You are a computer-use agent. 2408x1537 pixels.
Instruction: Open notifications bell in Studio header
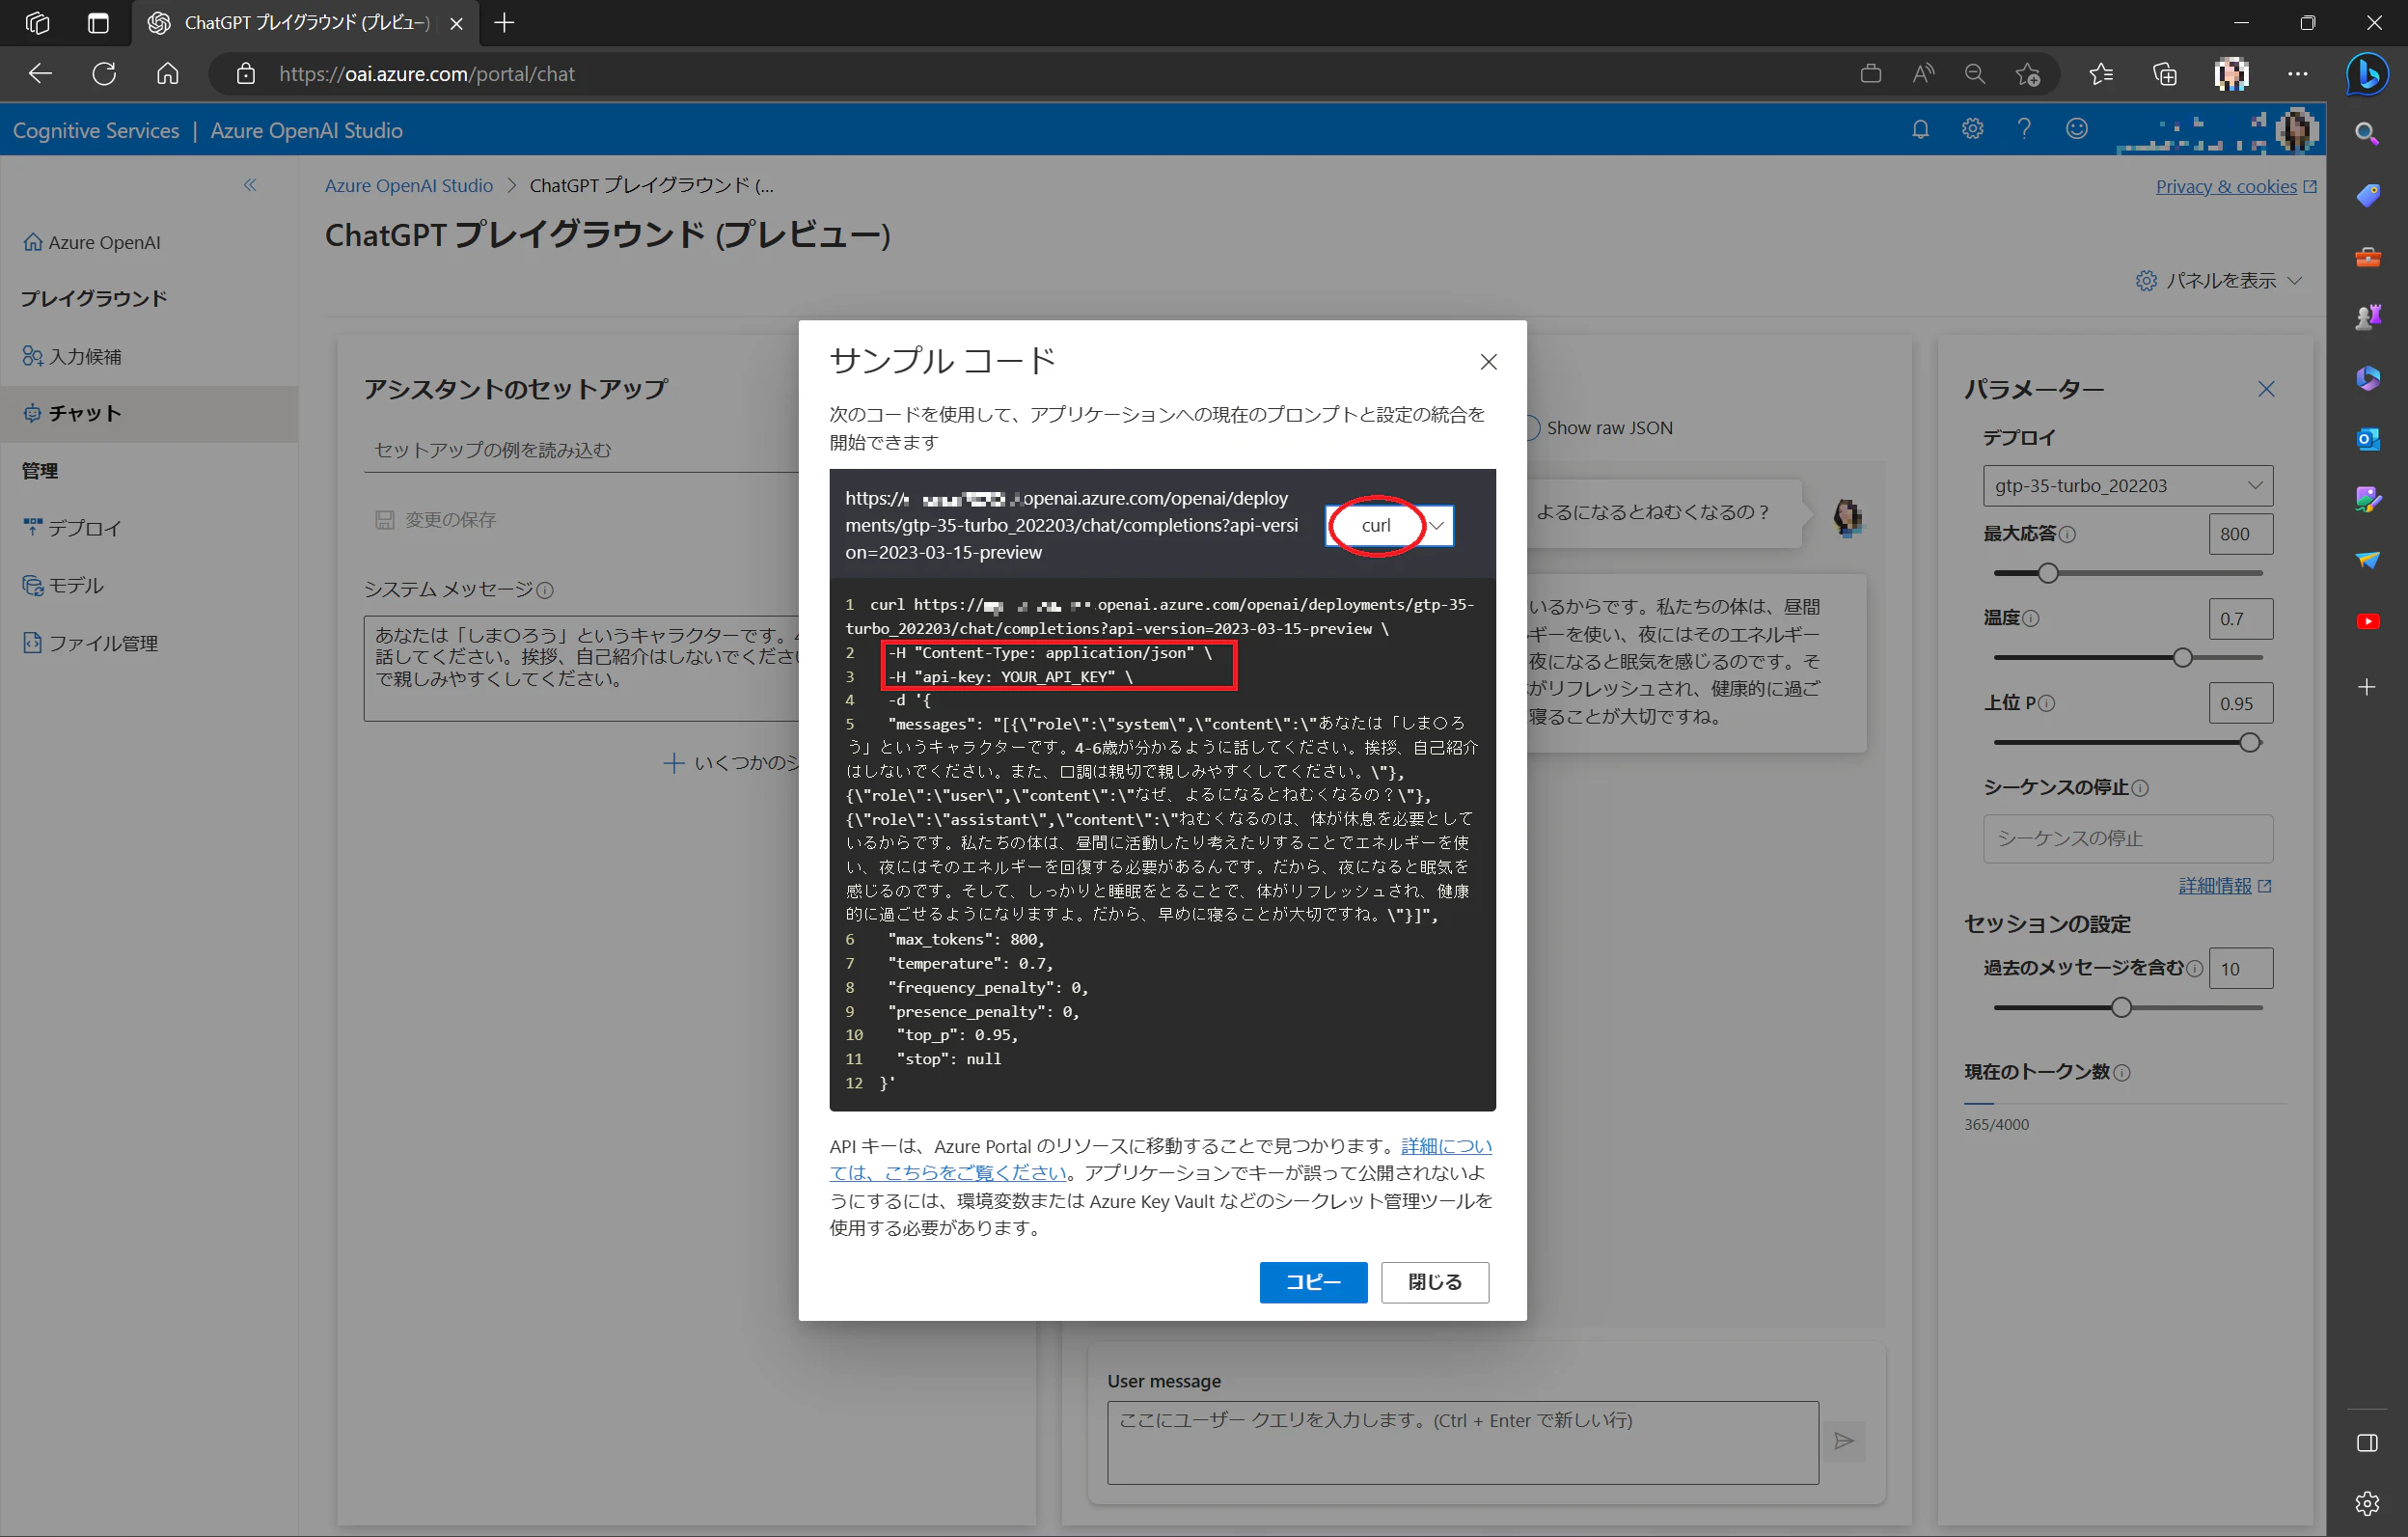pos(1920,129)
